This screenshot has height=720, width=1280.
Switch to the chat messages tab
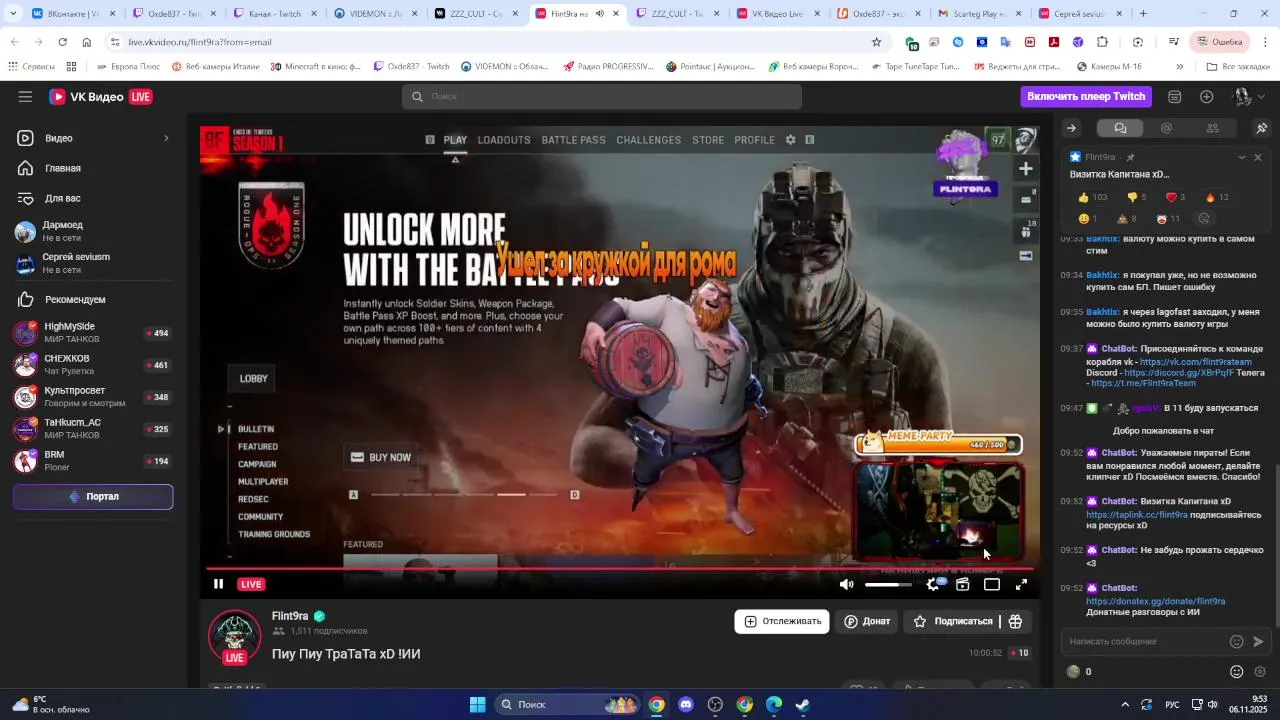click(1120, 128)
